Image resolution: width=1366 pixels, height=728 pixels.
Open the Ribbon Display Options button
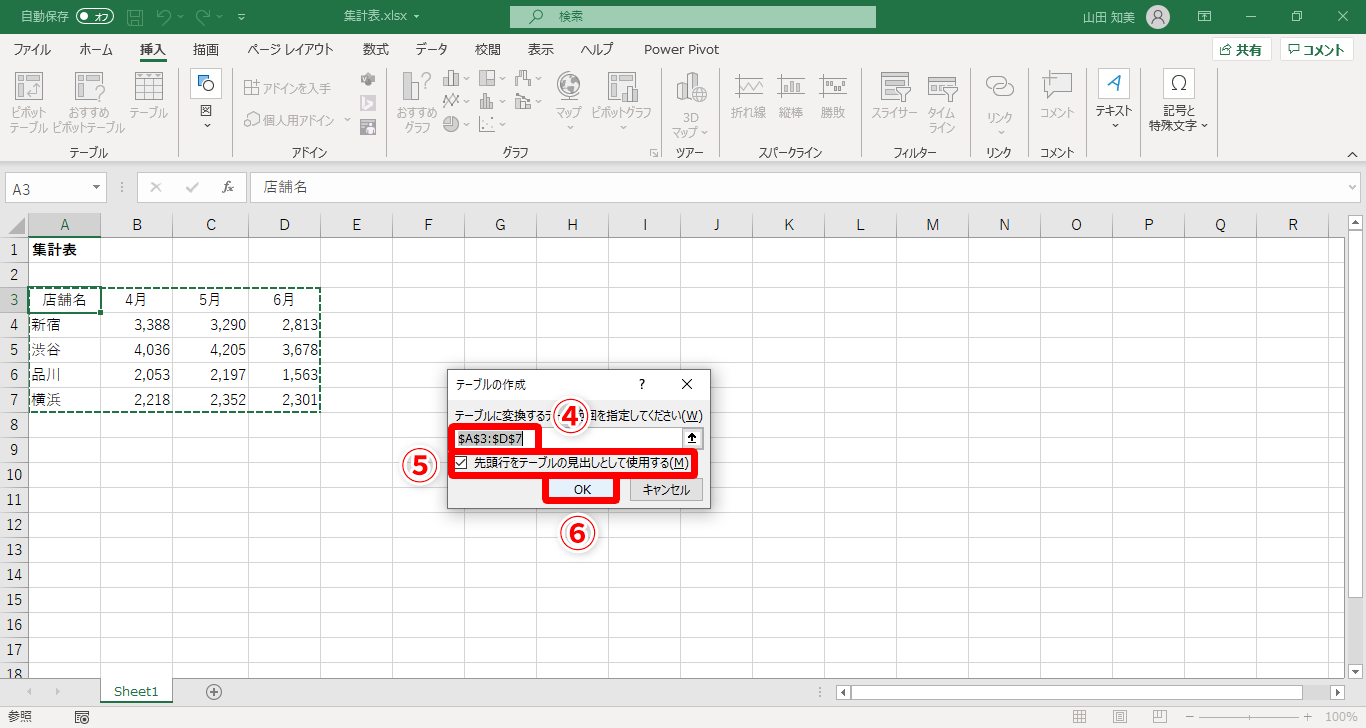1205,17
